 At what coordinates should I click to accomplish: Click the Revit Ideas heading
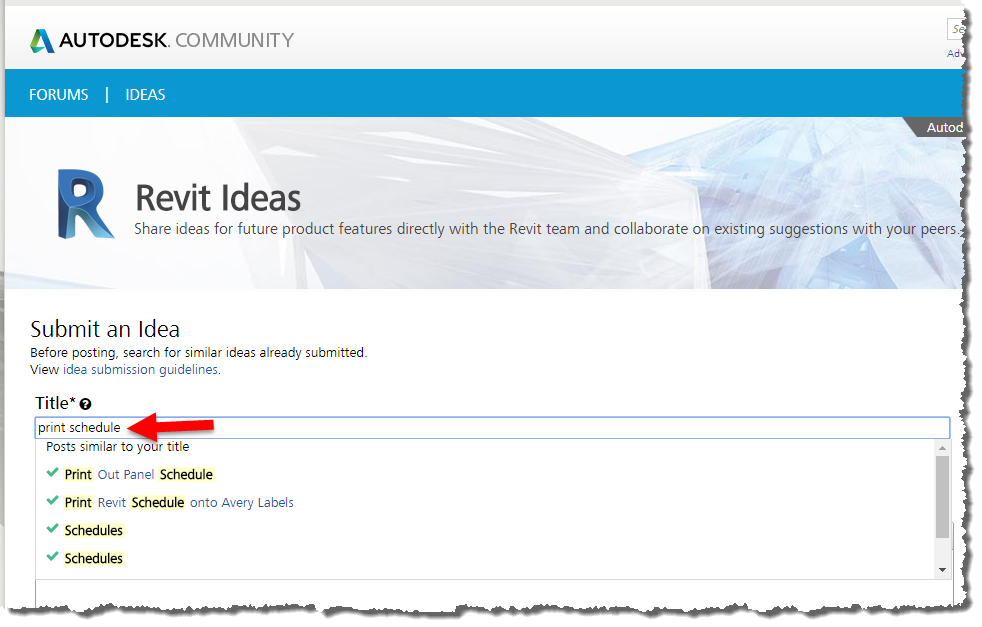(x=218, y=198)
